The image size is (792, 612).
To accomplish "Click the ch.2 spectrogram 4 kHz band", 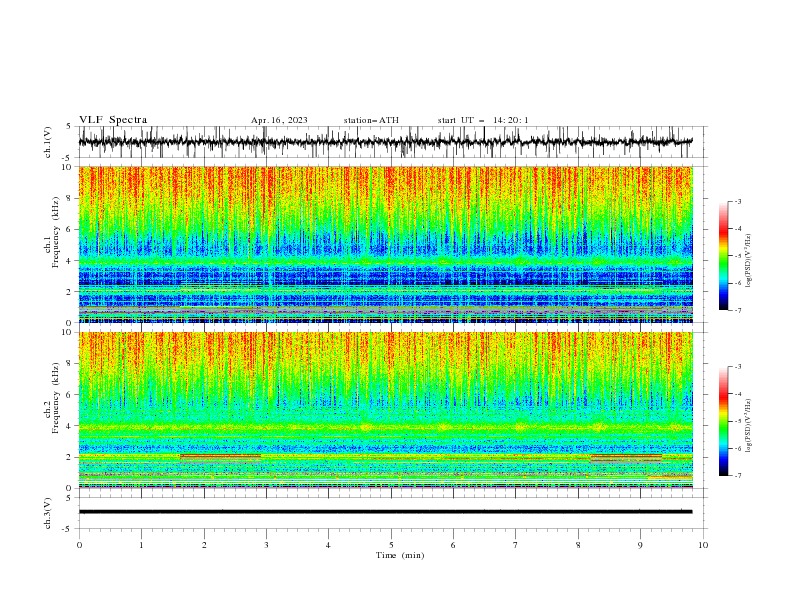I will click(x=385, y=427).
